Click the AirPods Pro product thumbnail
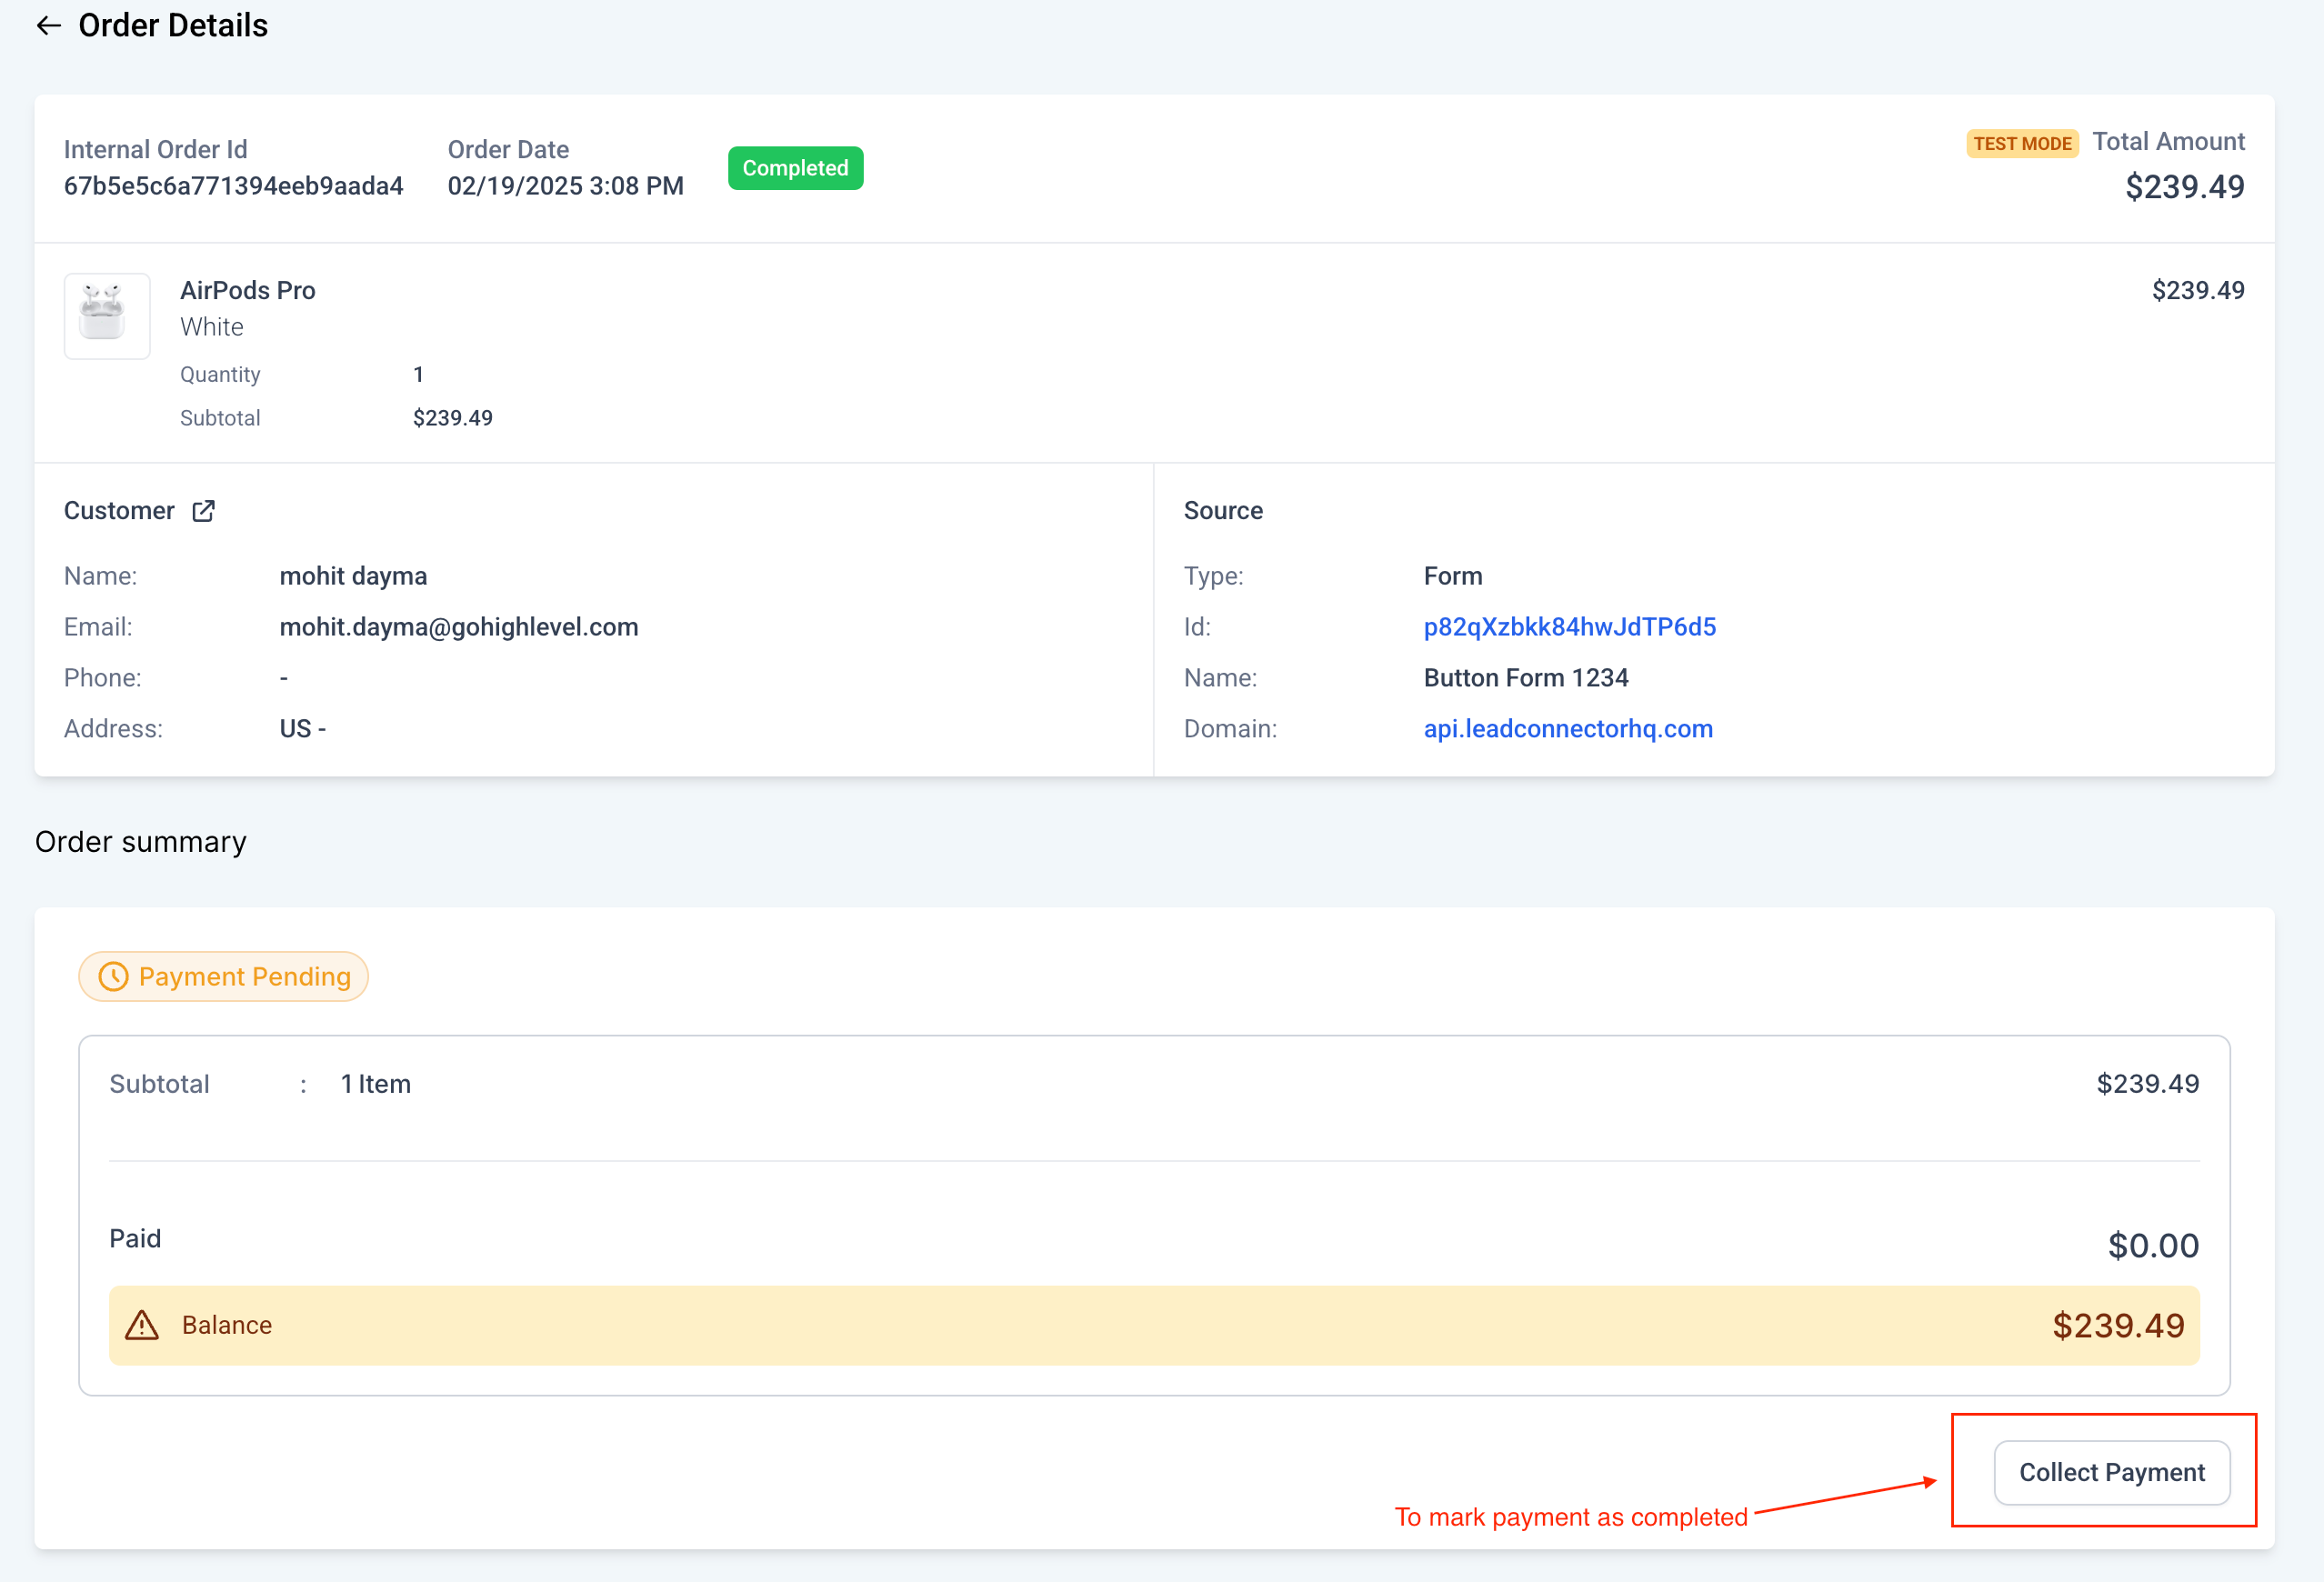The height and width of the screenshot is (1582, 2324). (x=106, y=315)
